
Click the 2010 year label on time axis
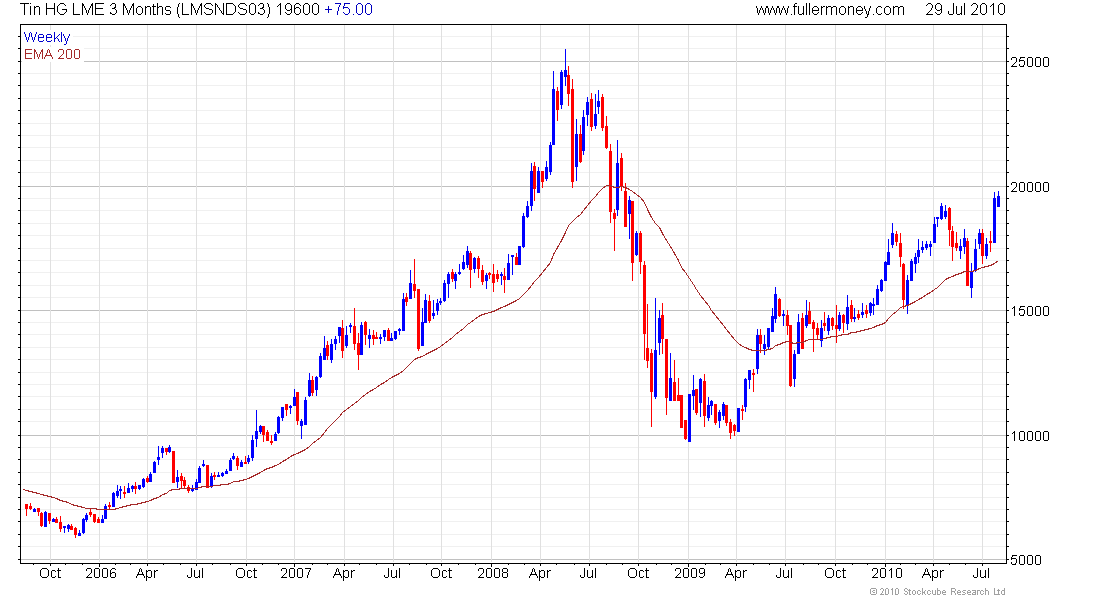886,573
